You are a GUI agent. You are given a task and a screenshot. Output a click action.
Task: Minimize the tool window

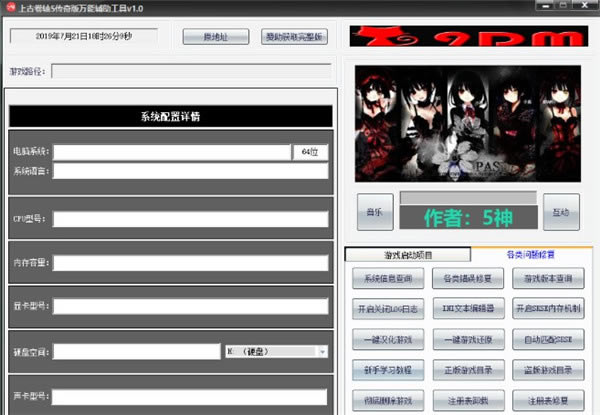tap(546, 6)
